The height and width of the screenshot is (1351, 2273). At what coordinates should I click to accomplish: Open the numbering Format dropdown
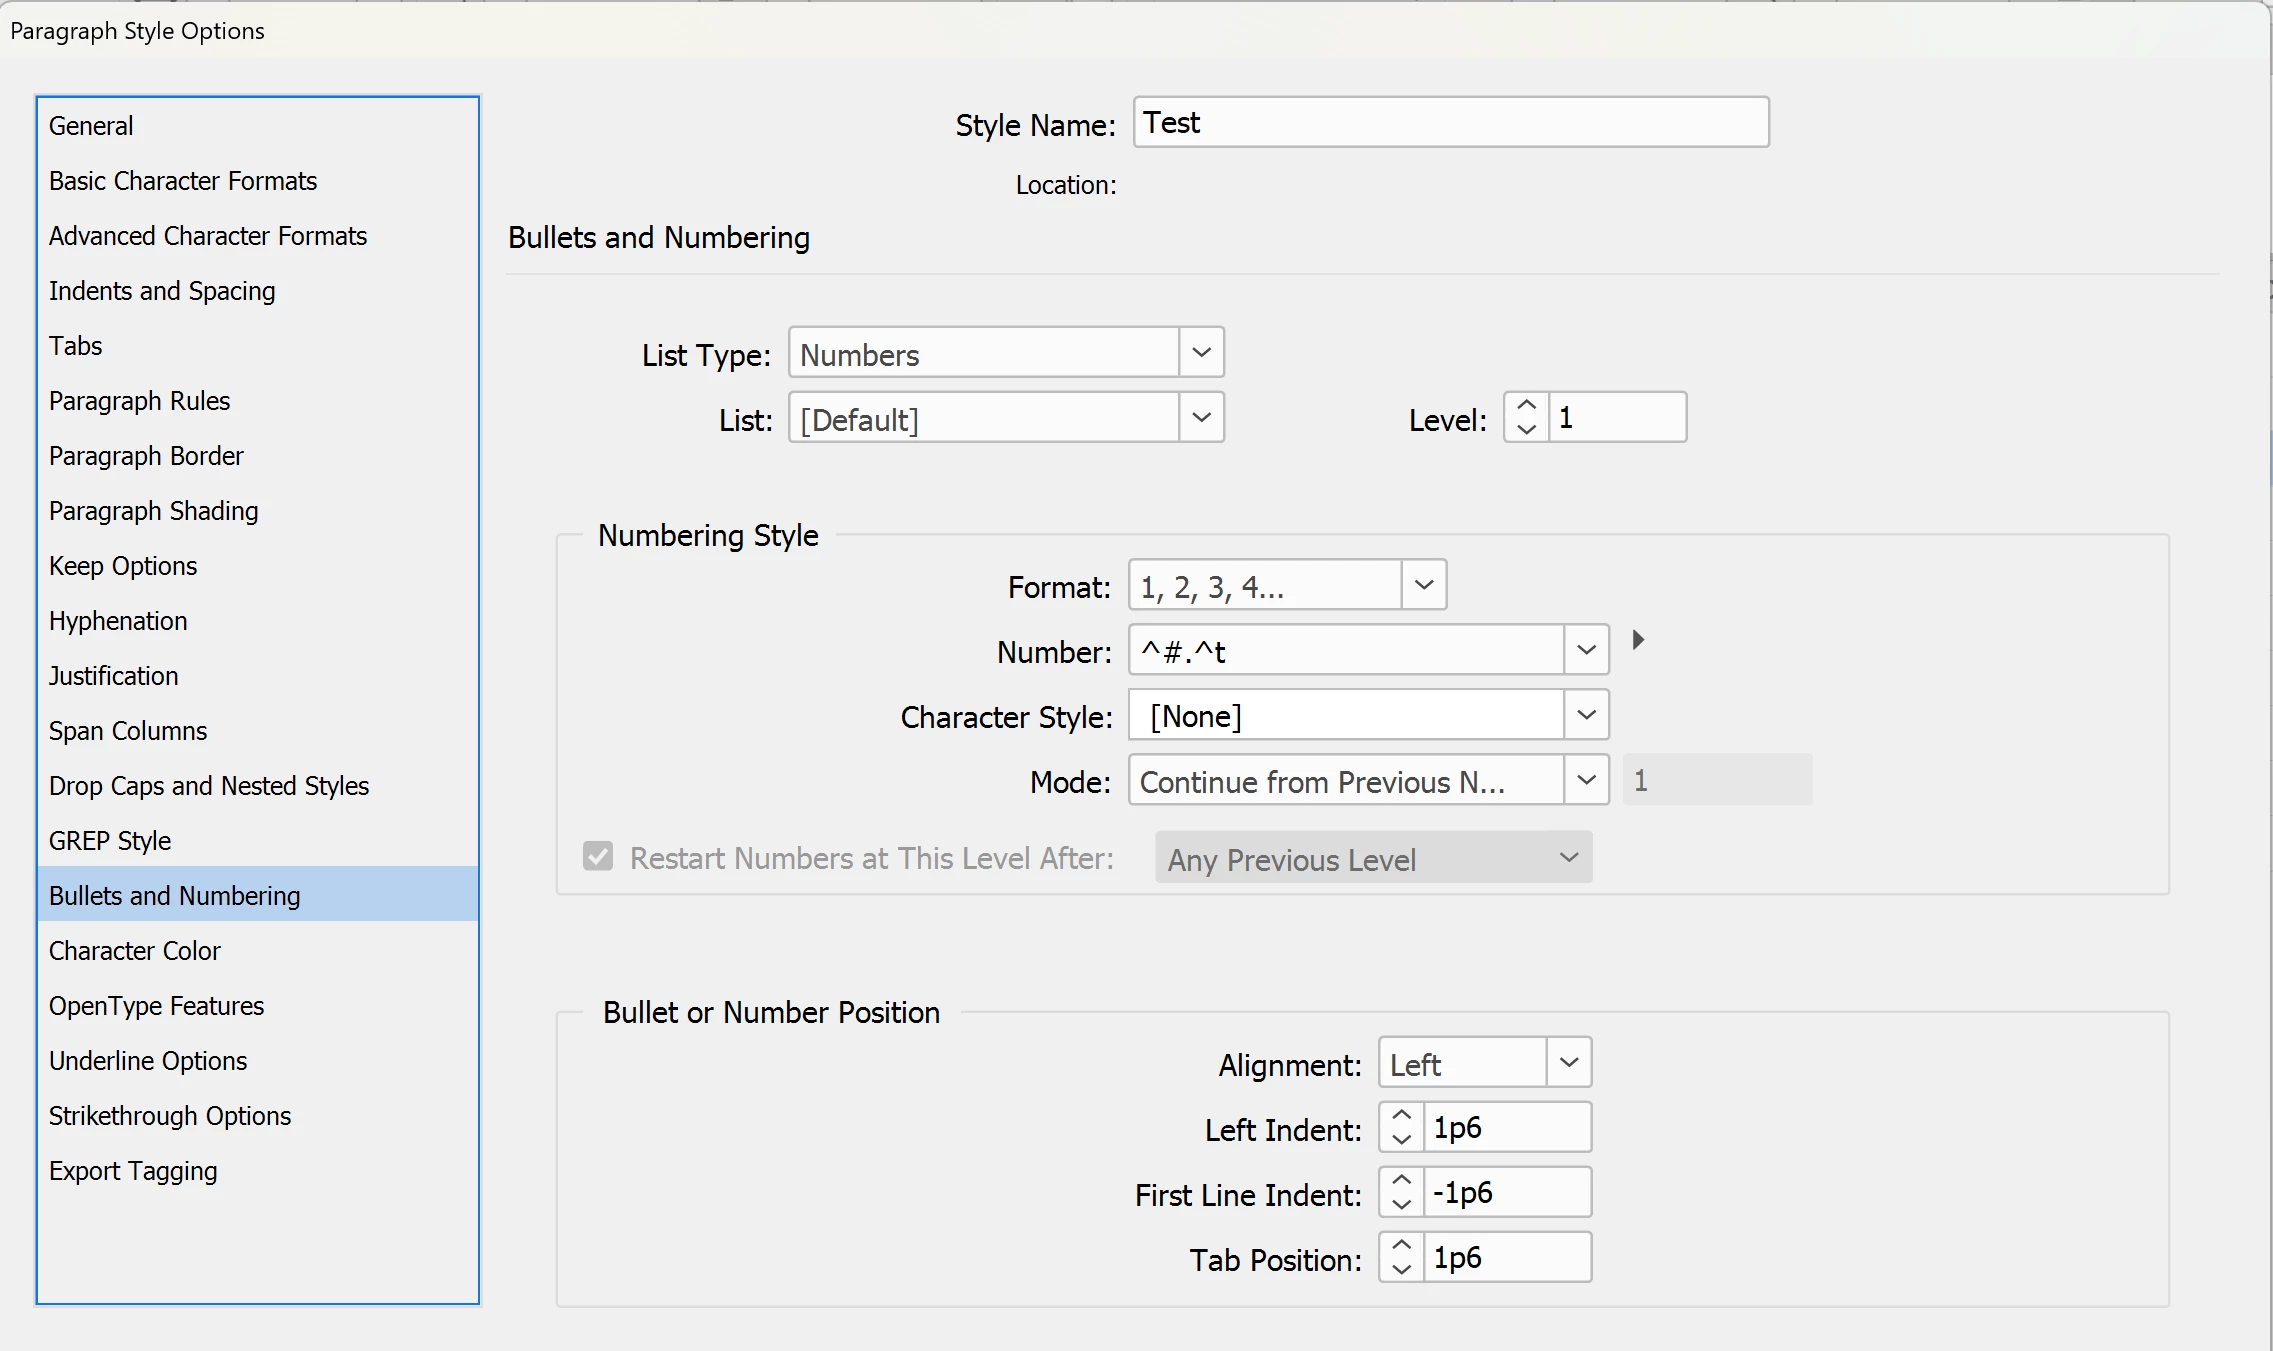point(1424,585)
